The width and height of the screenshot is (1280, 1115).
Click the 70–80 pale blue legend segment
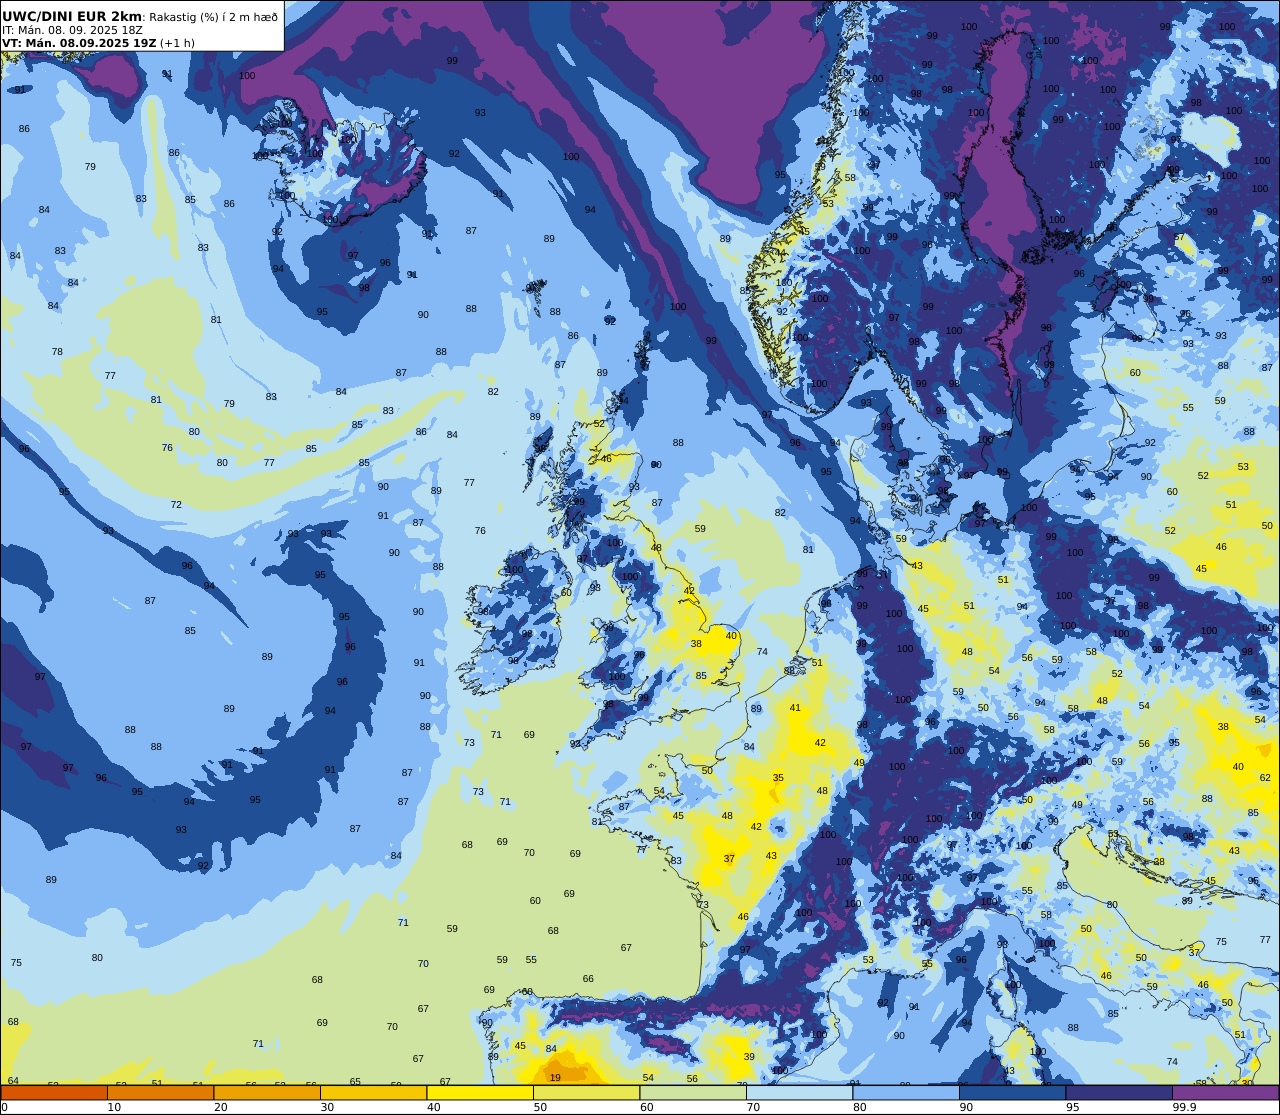[x=799, y=1093]
